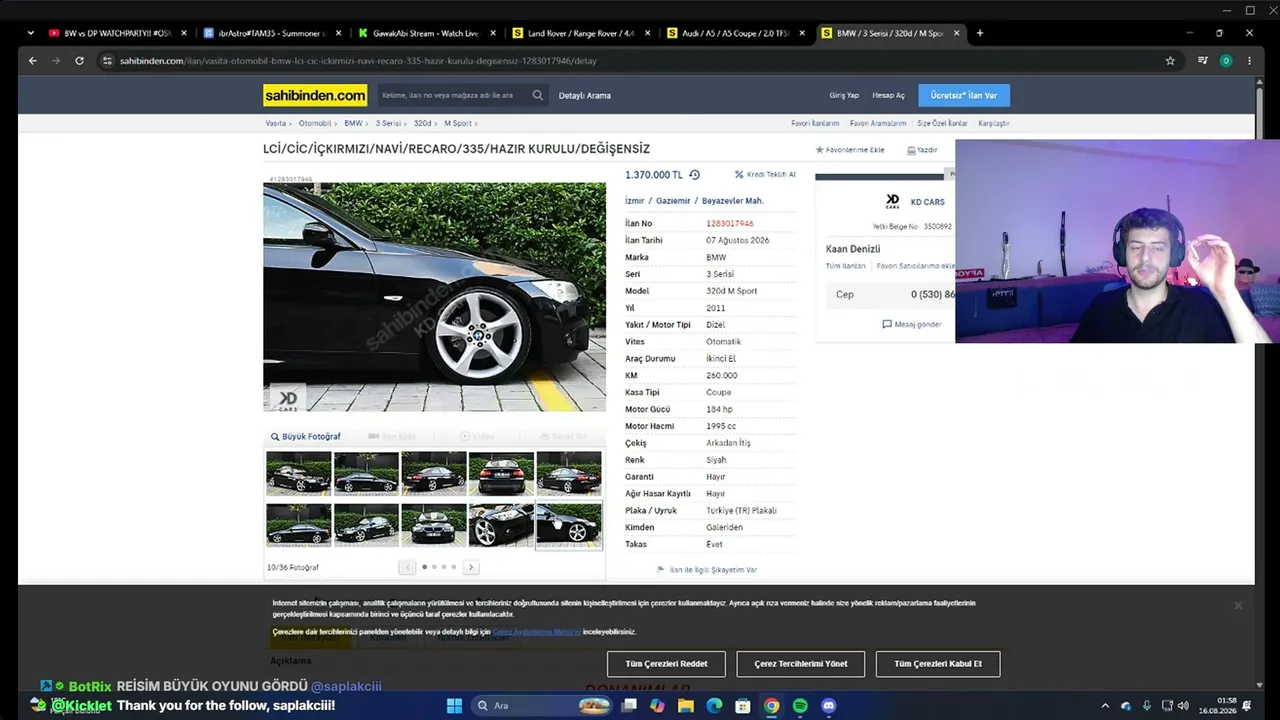Click the listing number 1283017946
The width and height of the screenshot is (1280, 720).
(730, 224)
